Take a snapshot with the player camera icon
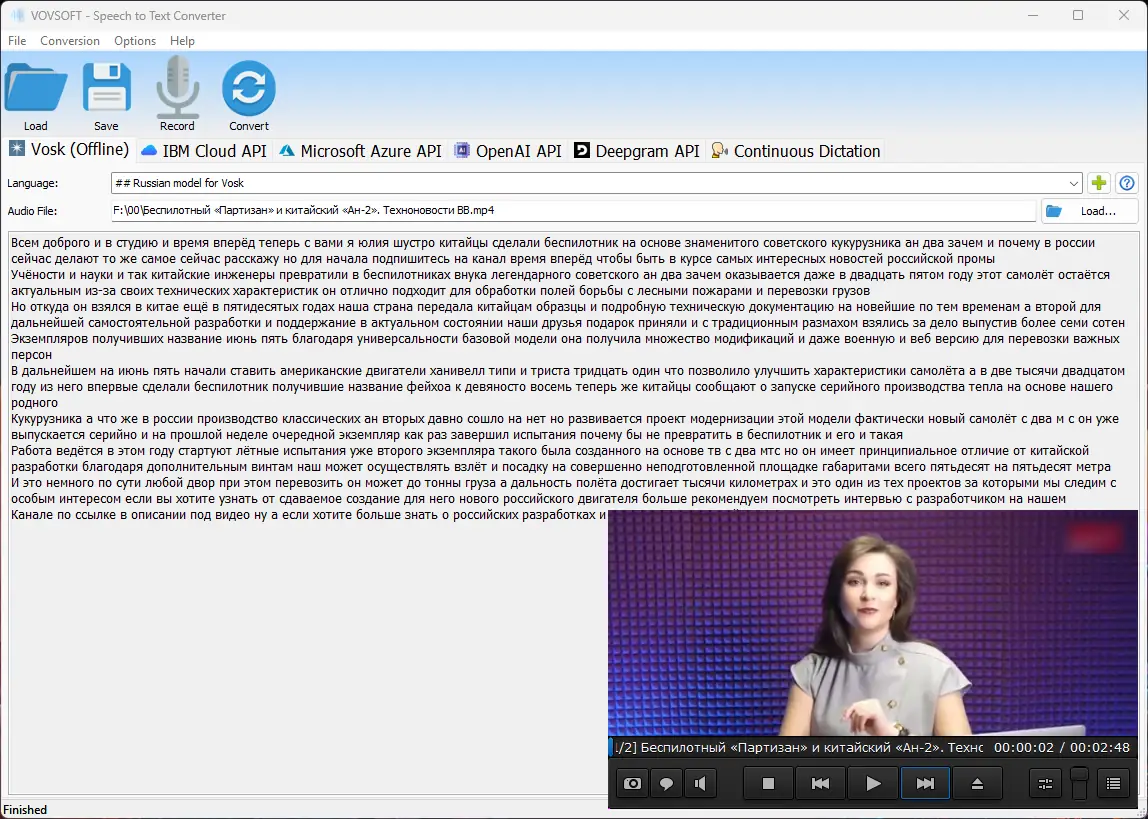Screen dimensions: 1148x819 633,784
